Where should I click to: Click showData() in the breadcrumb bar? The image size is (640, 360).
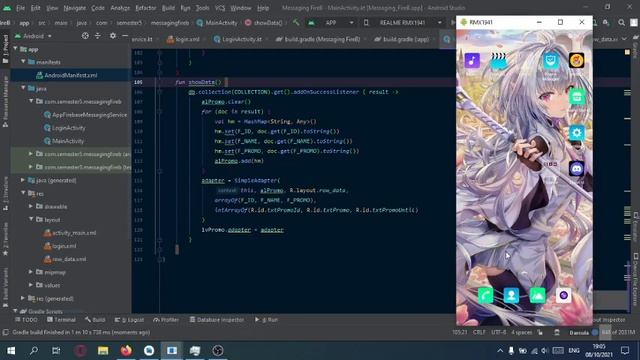coord(263,23)
